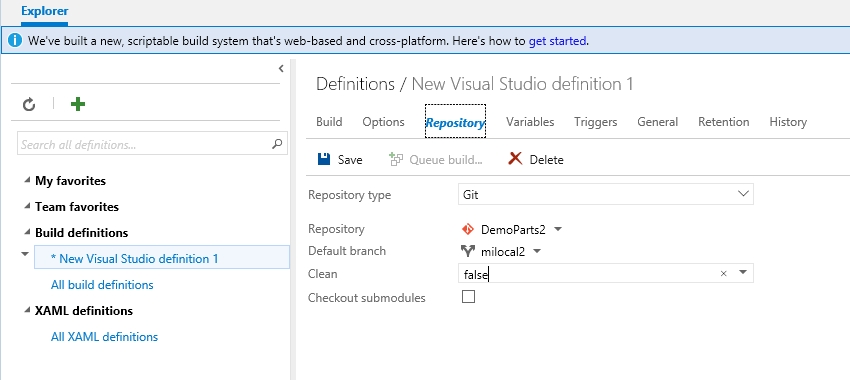Collapse the left pane with the chevron
The height and width of the screenshot is (380, 850).
pos(281,68)
